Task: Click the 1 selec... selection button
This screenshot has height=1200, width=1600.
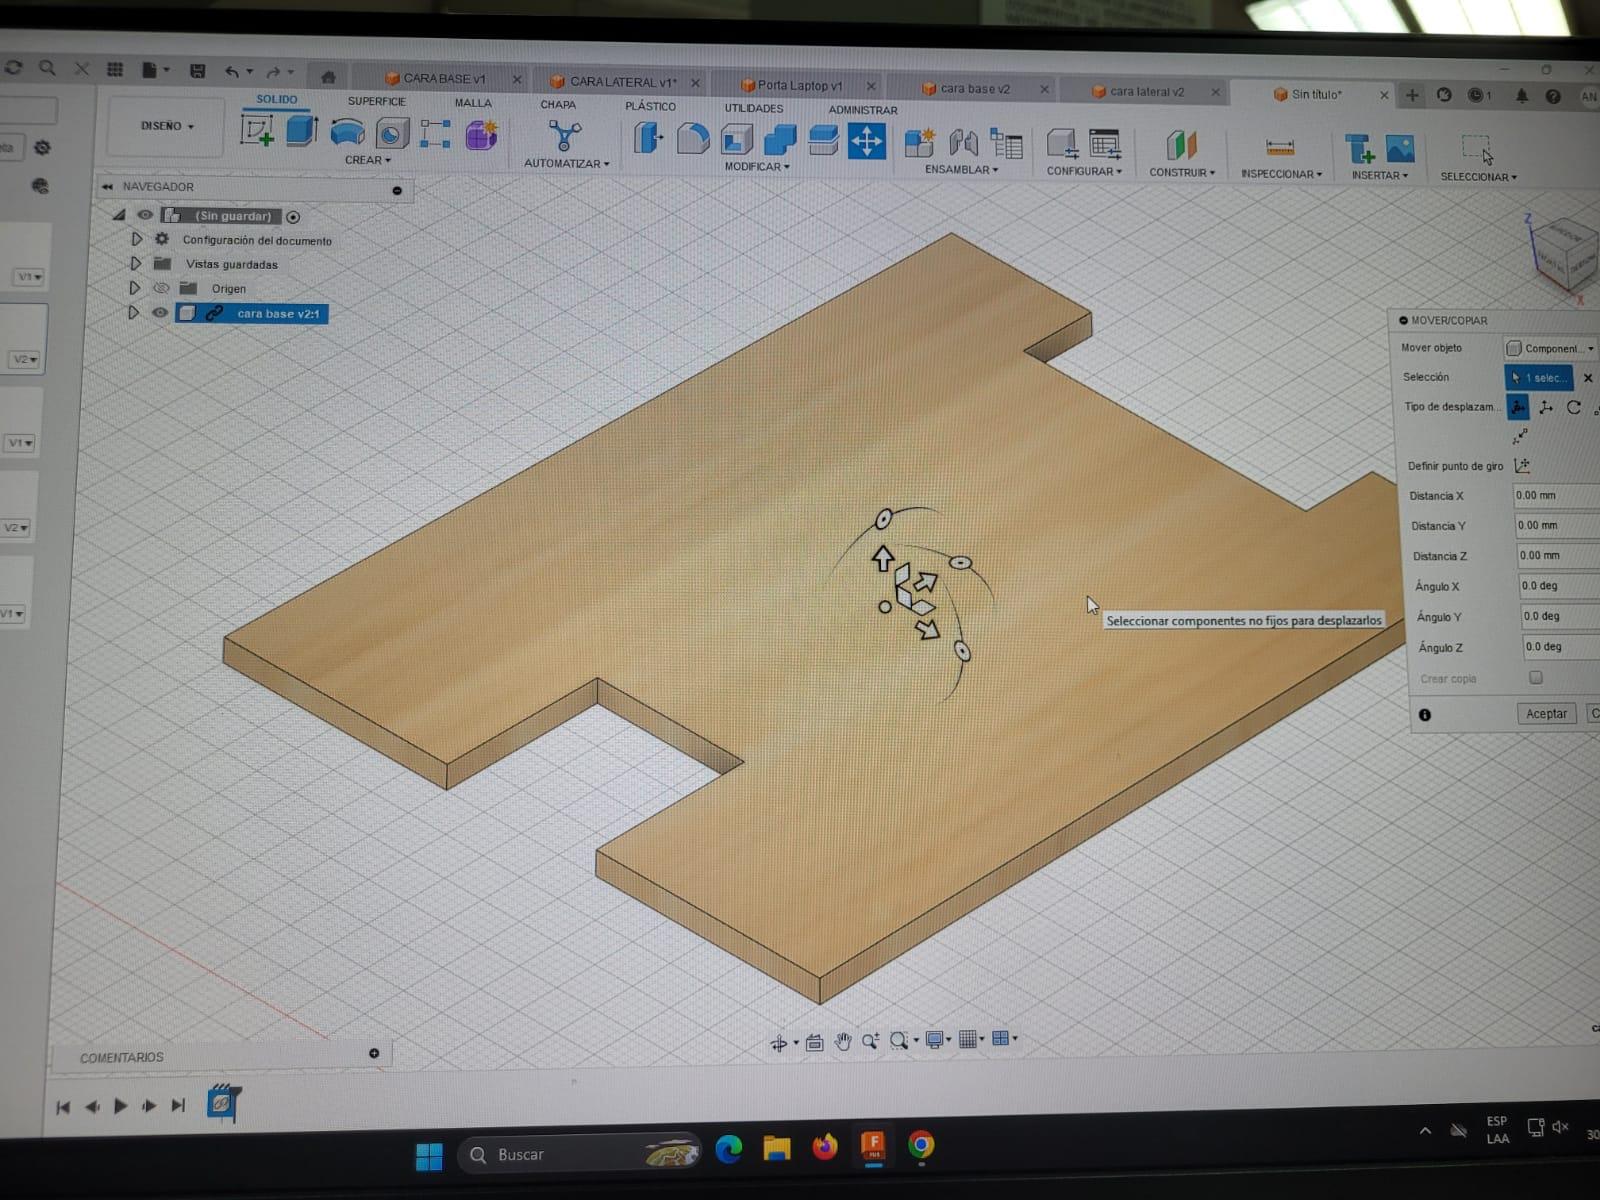Action: 1539,378
